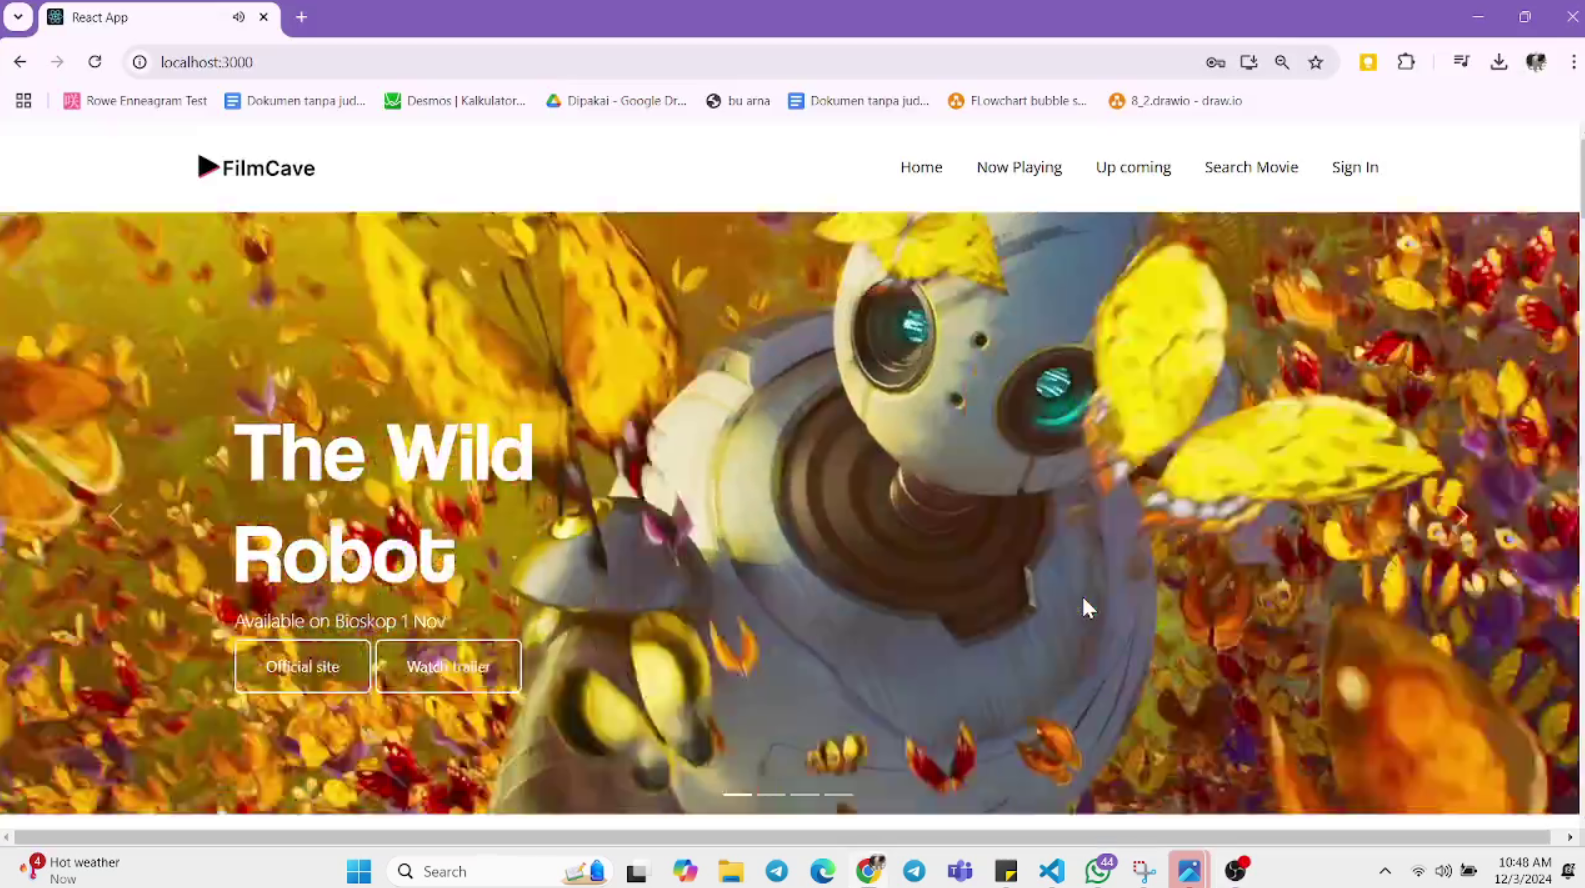This screenshot has width=1585, height=888.
Task: Go to Search Movie page
Action: tap(1250, 167)
